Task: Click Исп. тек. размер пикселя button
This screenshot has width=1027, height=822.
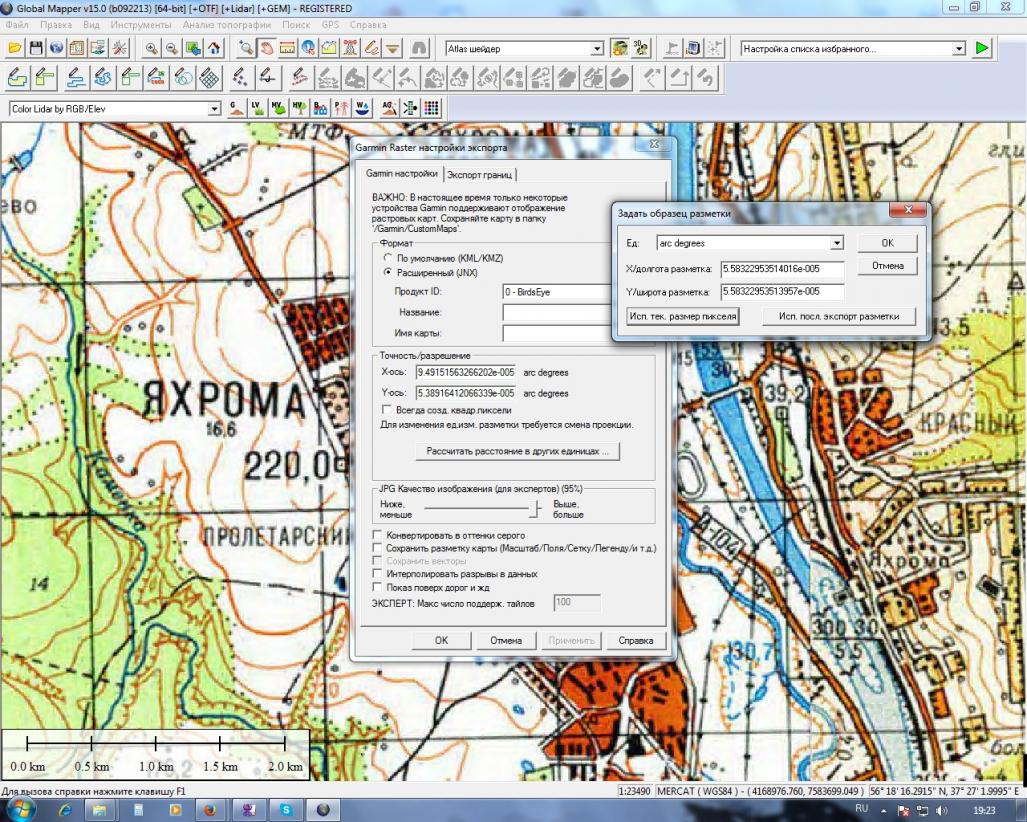Action: point(683,316)
